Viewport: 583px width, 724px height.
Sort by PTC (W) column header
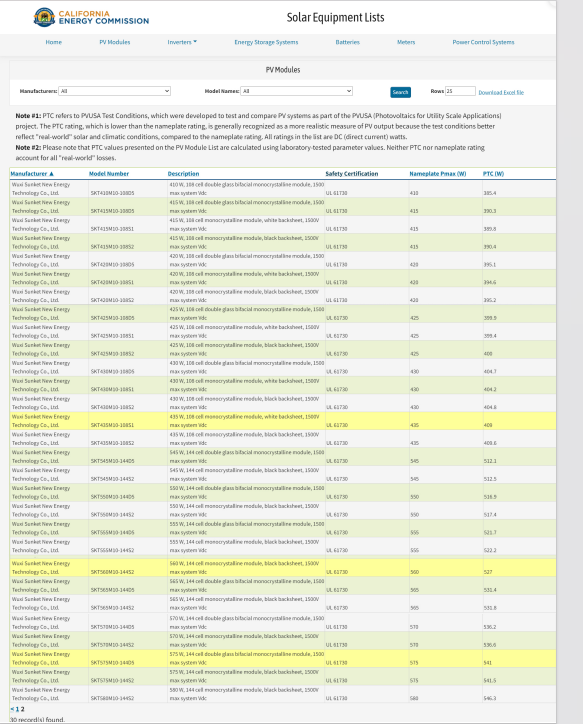[x=493, y=174]
